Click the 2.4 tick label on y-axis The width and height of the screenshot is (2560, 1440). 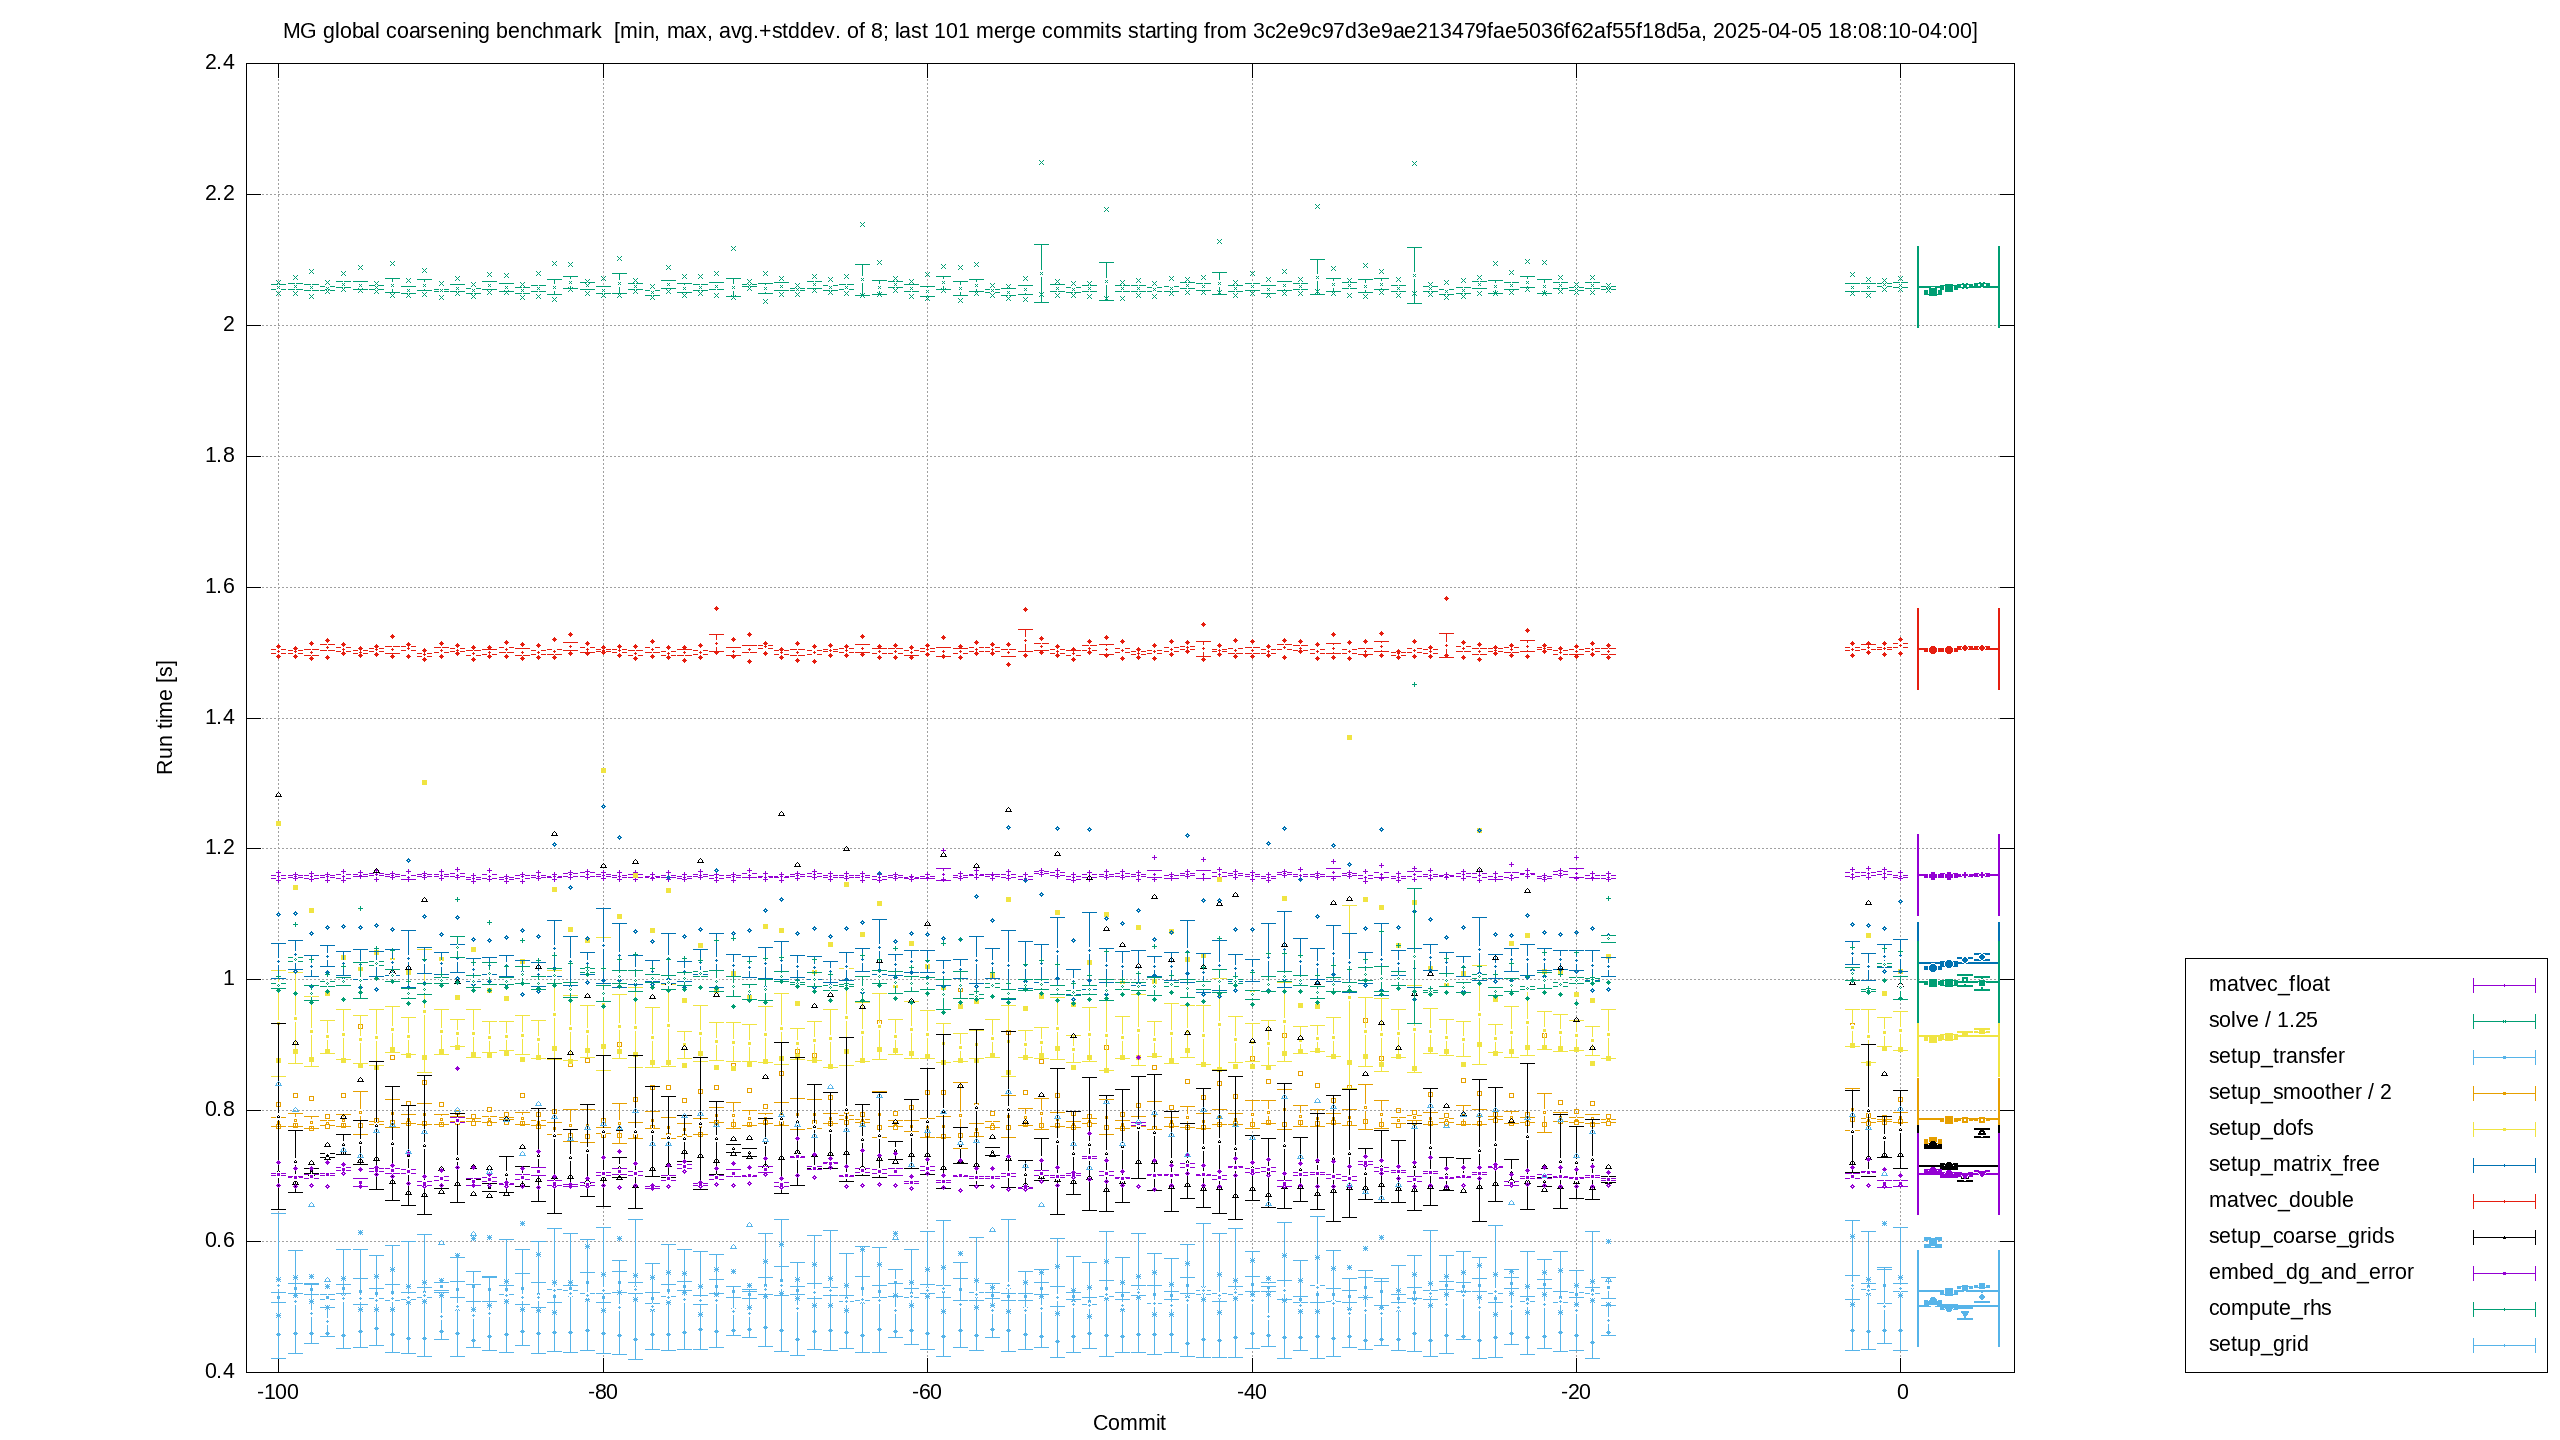[x=220, y=63]
